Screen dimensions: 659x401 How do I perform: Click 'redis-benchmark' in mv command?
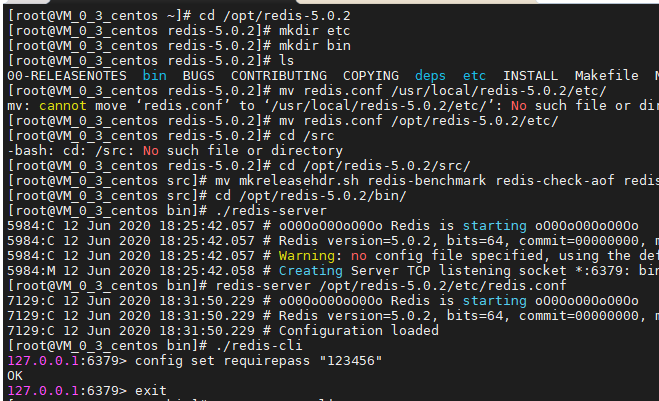[427, 181]
